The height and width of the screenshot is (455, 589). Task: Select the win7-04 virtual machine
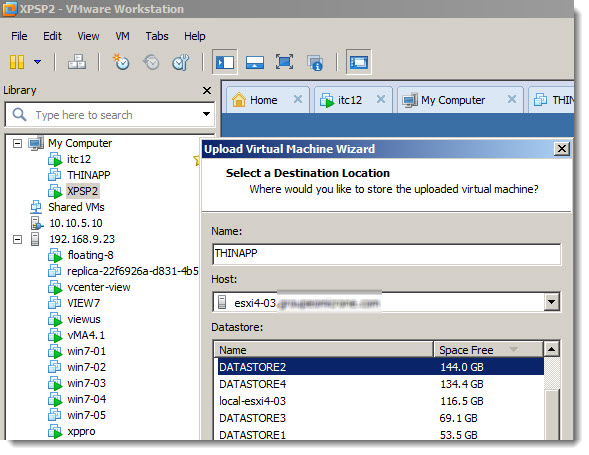pos(86,399)
